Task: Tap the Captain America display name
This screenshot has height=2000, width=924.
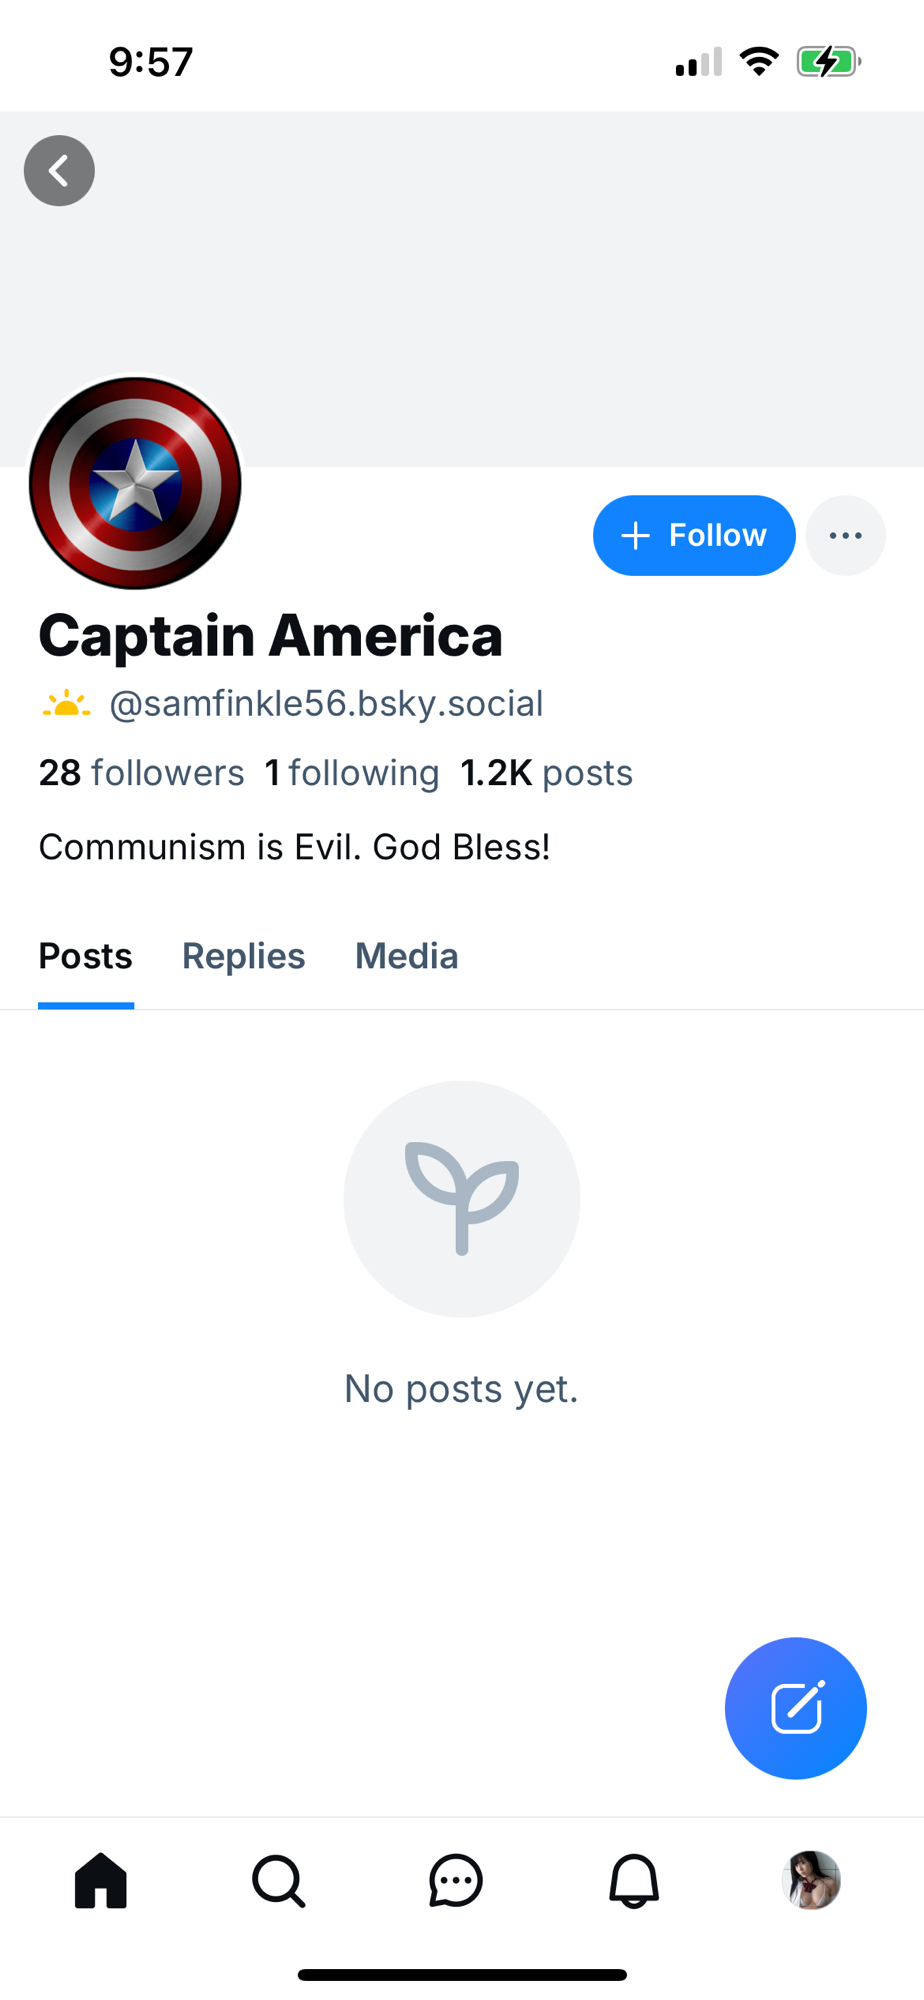Action: [x=270, y=636]
